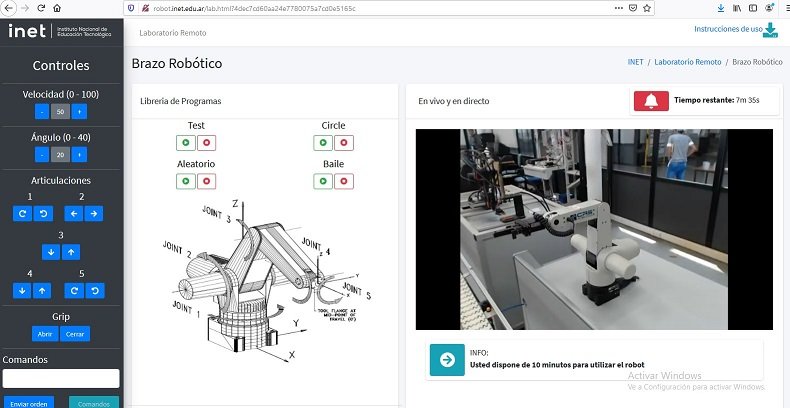Click the Comandos text input field
Image resolution: width=790 pixels, height=408 pixels.
pos(61,378)
